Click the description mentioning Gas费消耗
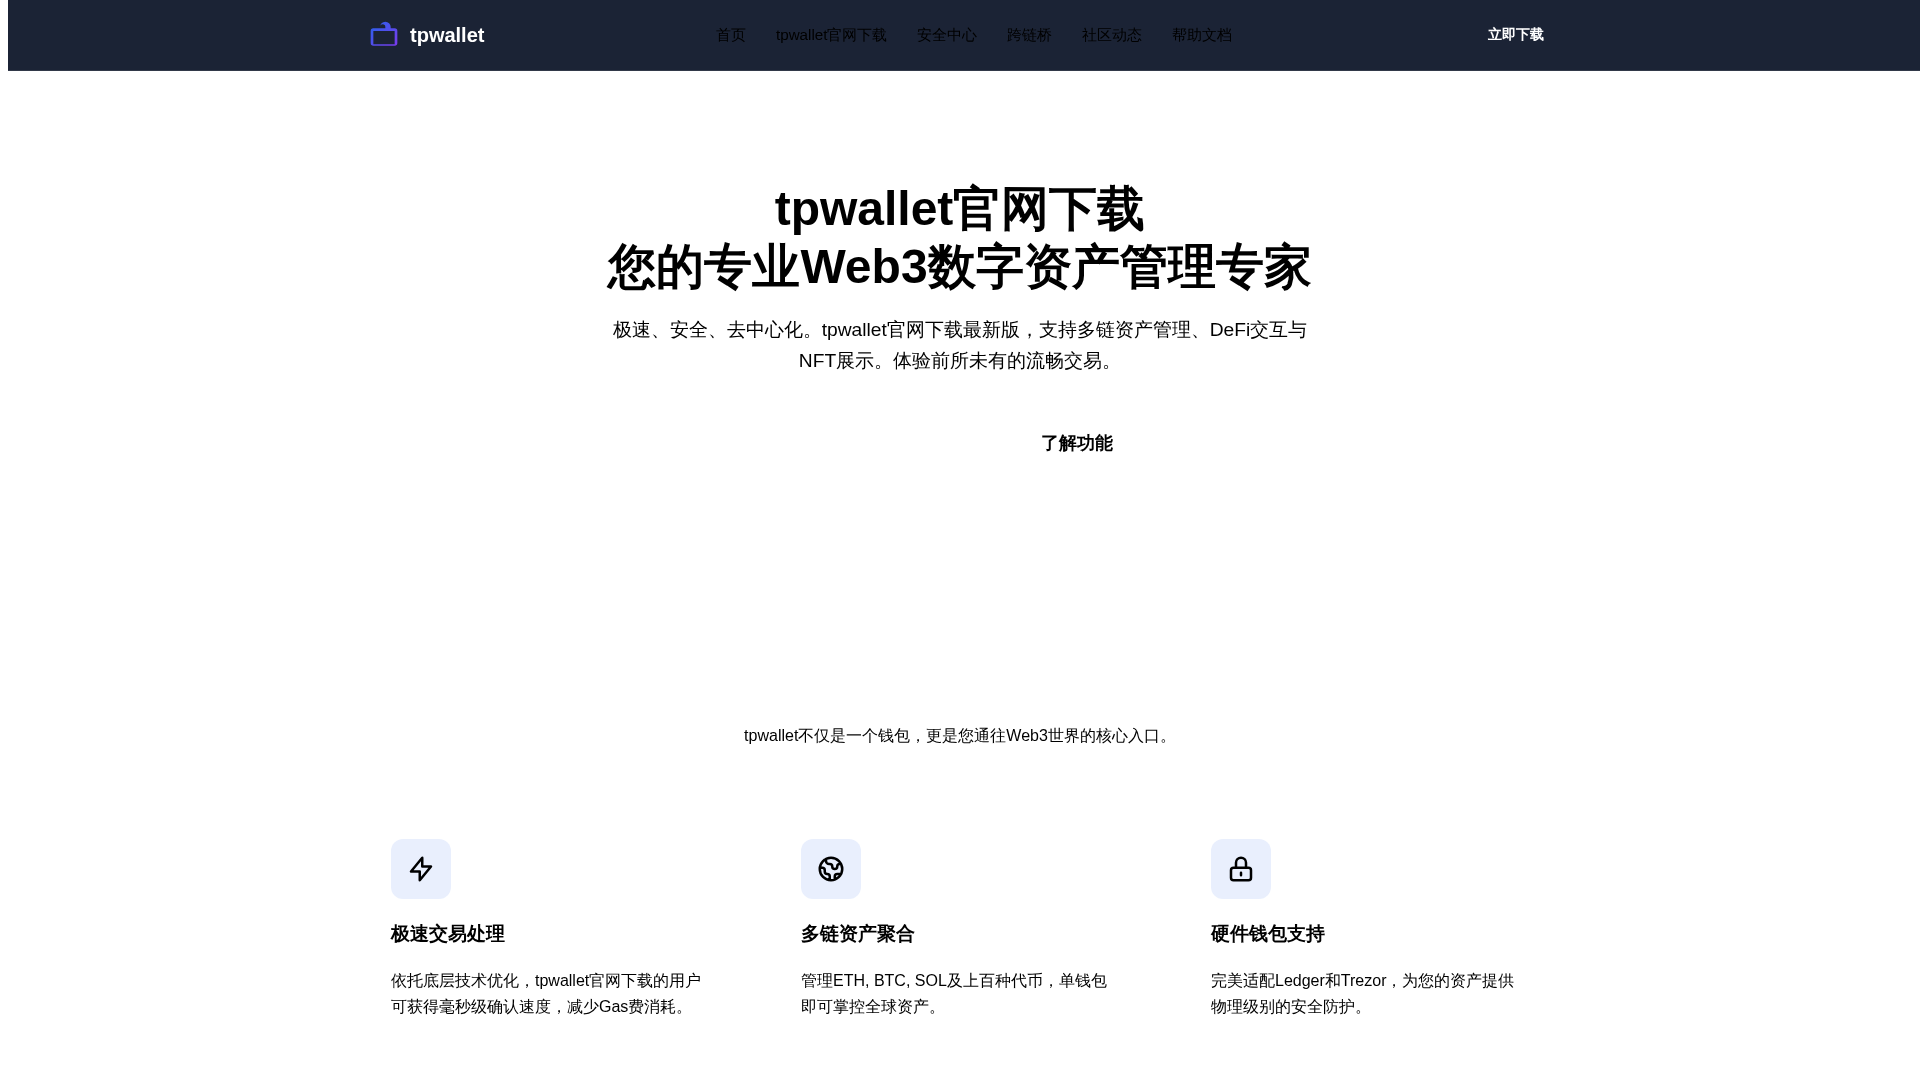The height and width of the screenshot is (1080, 1920). [x=546, y=994]
